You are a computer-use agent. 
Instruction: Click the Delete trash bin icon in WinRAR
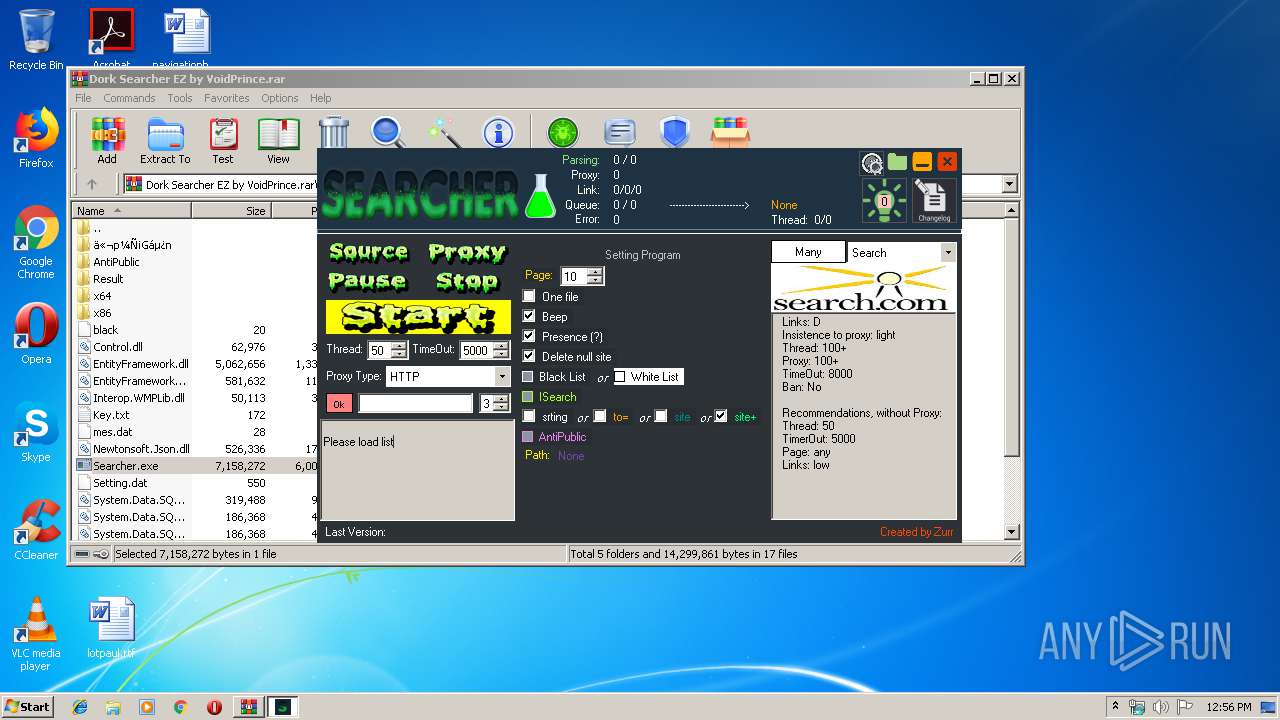333,132
